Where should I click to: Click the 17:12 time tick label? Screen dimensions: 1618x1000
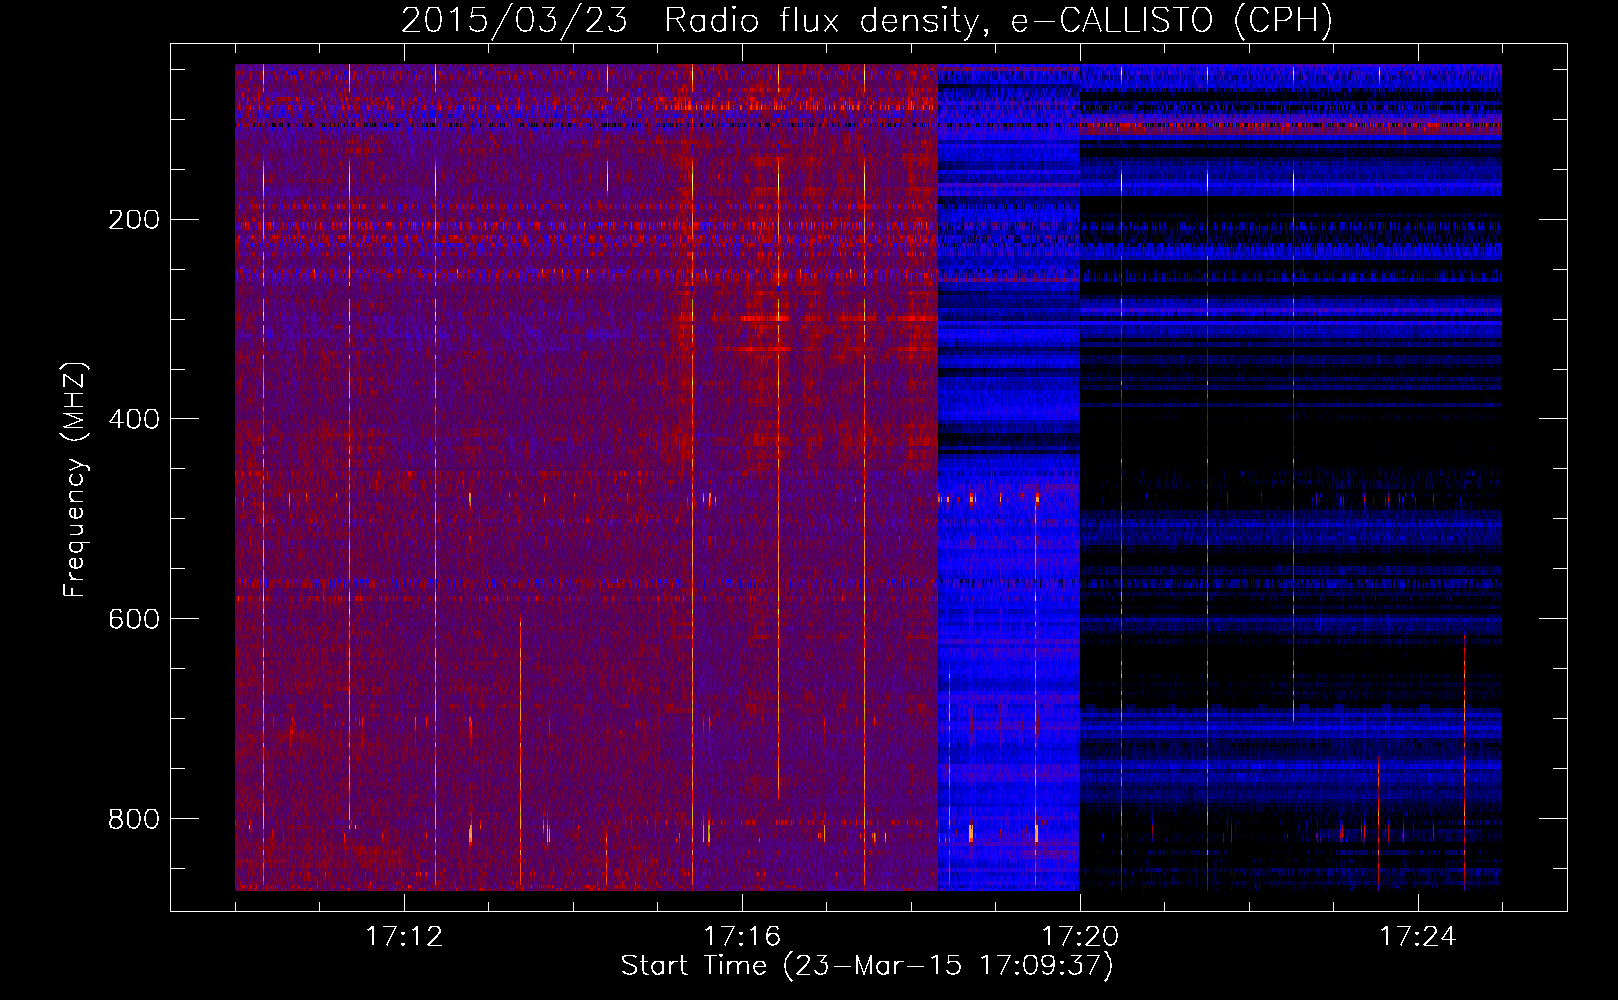click(404, 937)
